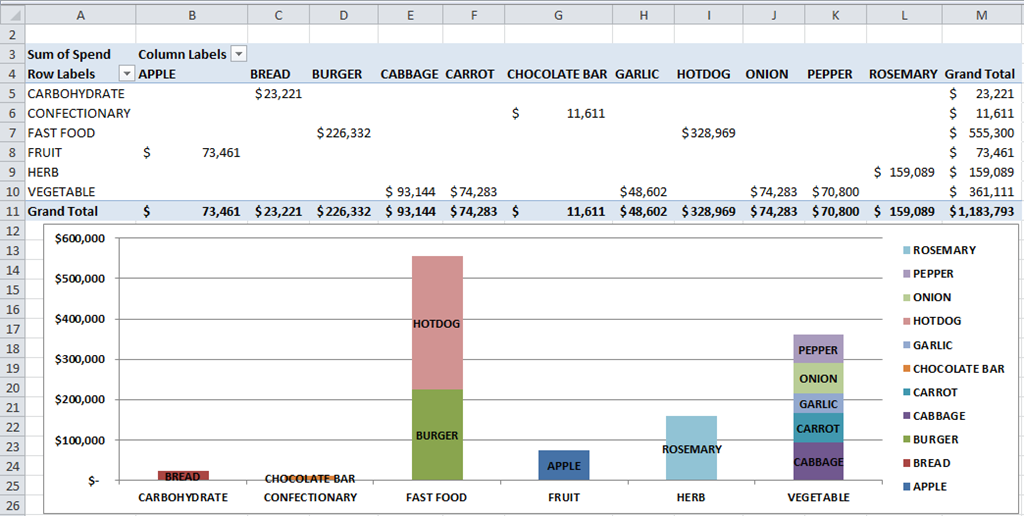
Task: Click the HOTDOG column header cell
Action: click(709, 74)
